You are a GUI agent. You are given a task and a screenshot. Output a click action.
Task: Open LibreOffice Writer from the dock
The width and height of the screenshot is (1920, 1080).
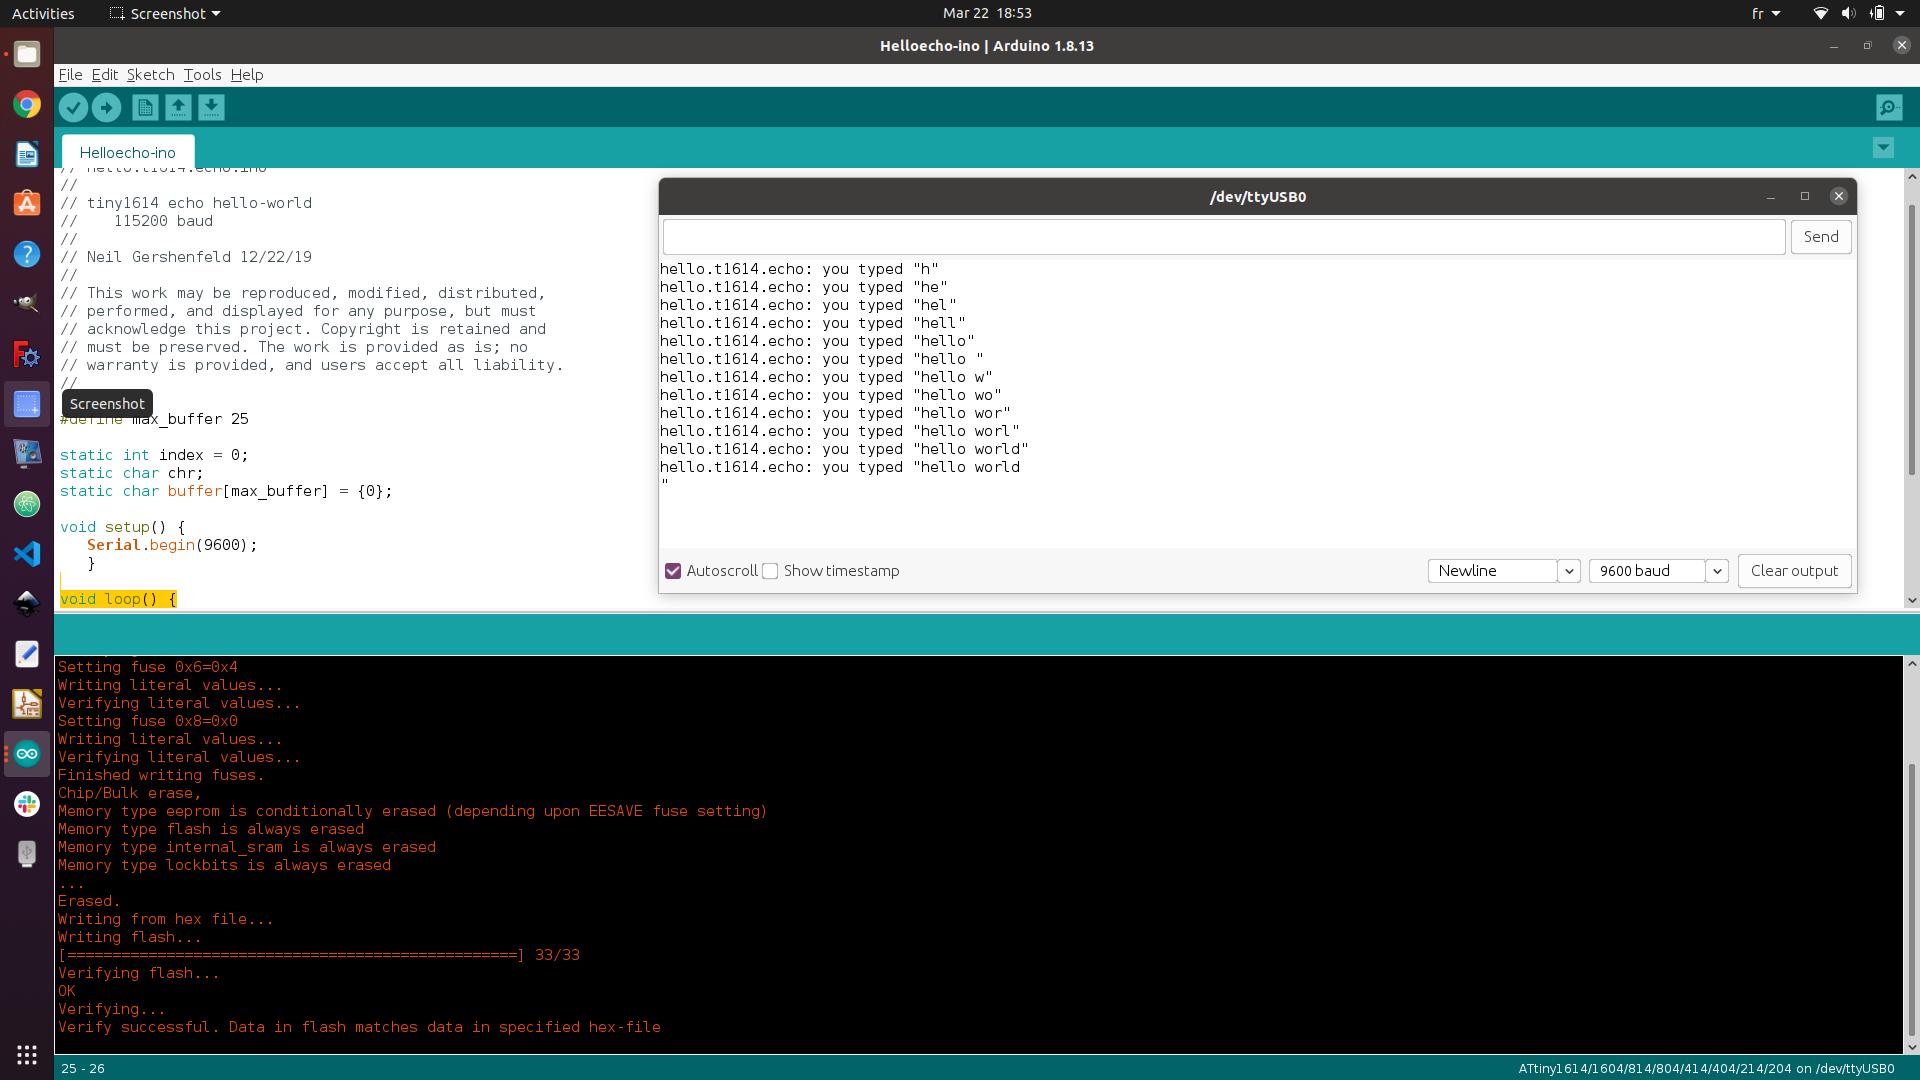coord(27,154)
